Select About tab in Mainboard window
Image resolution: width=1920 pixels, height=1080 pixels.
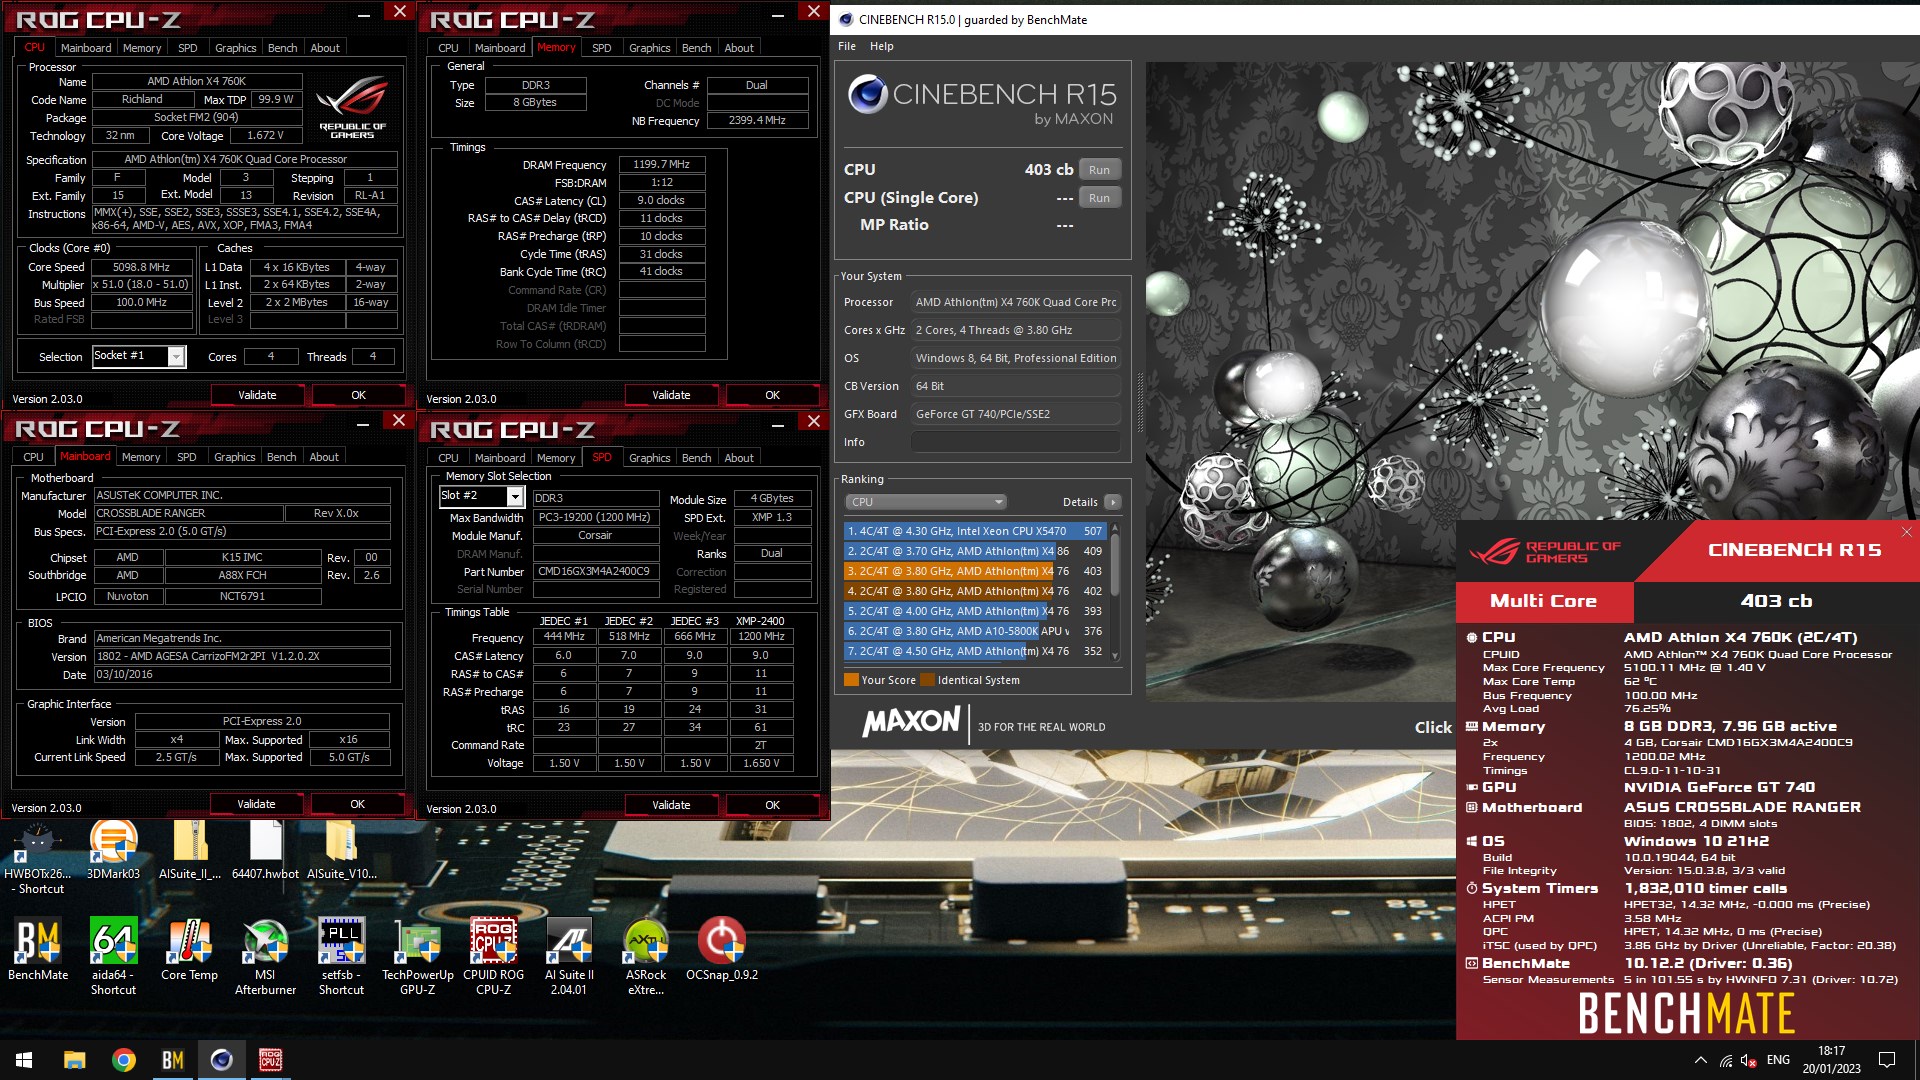[x=324, y=457]
